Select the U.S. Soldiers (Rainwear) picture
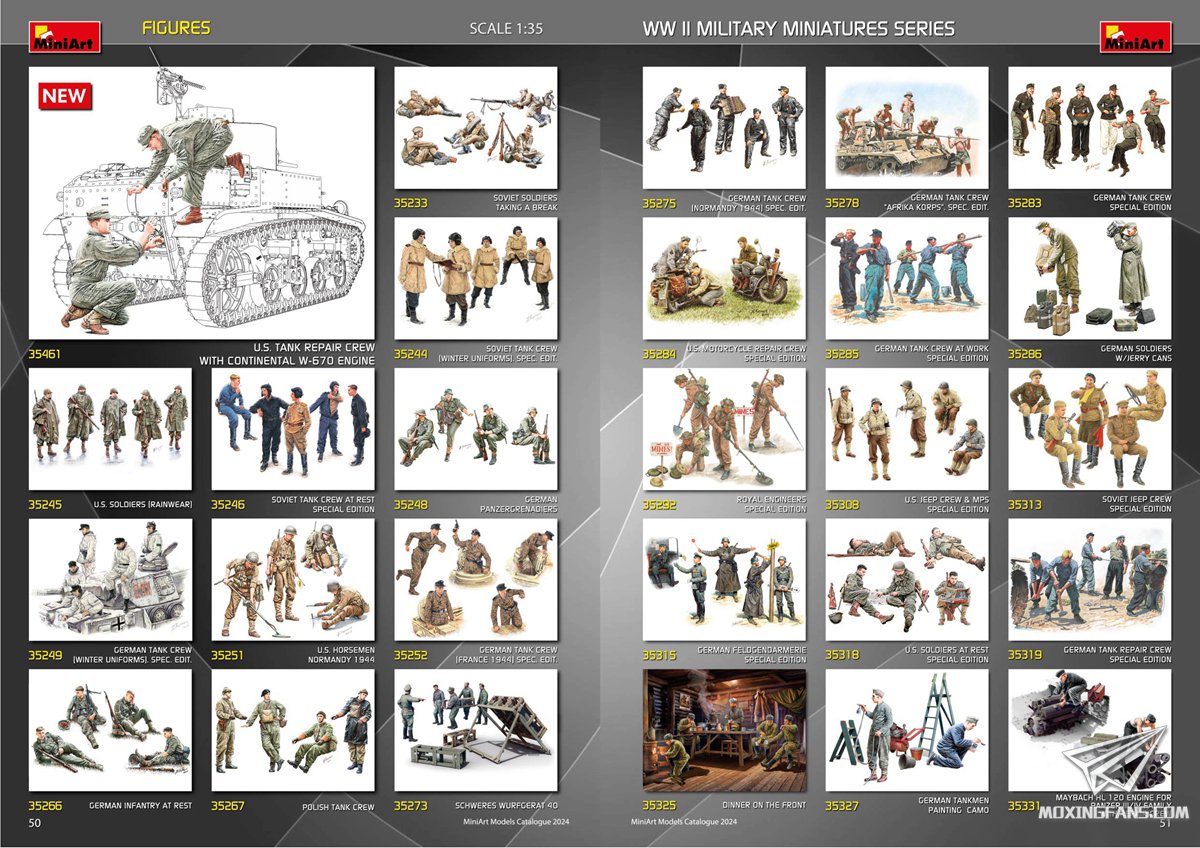The width and height of the screenshot is (1200, 848). (x=110, y=429)
